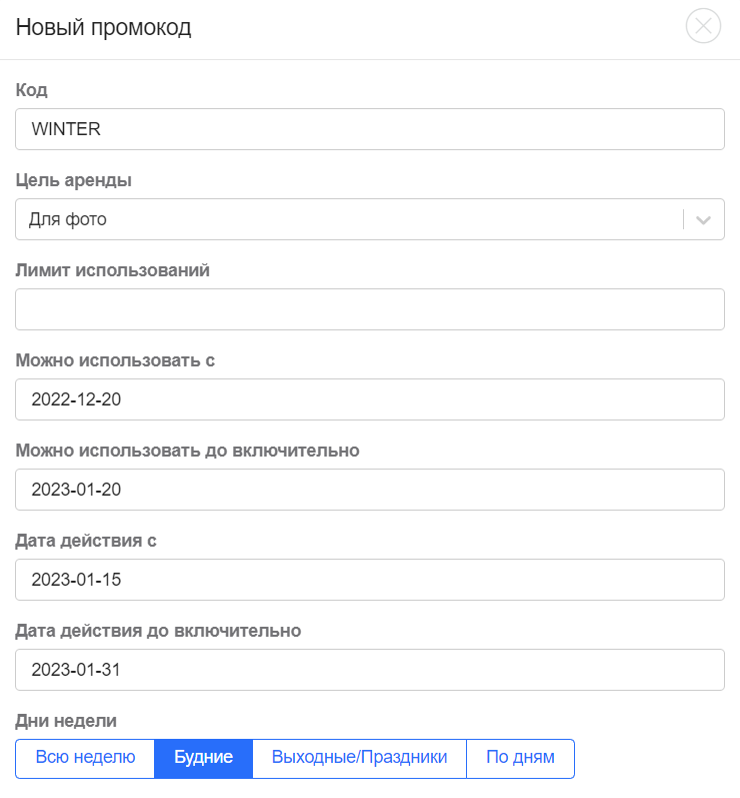Viewport: 740px width, 798px height.
Task: Click the Дата действия с label
Action: tap(86, 540)
